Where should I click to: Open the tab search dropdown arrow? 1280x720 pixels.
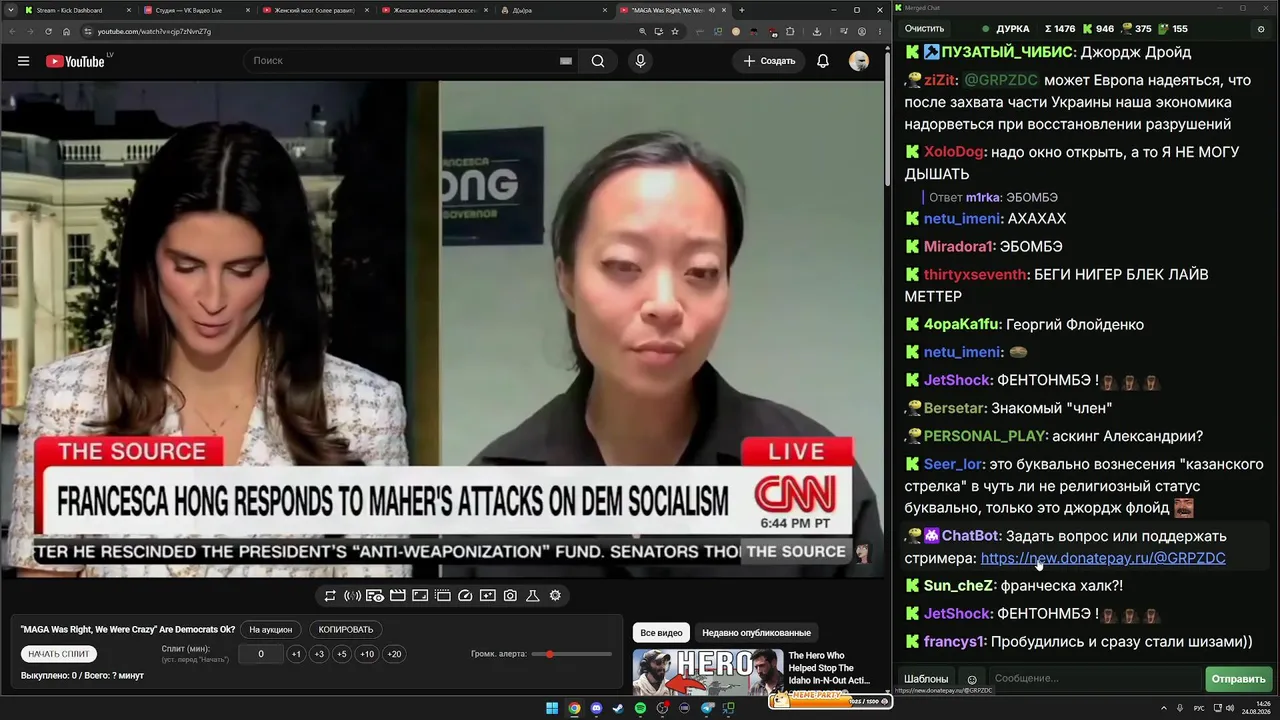tap(9, 10)
